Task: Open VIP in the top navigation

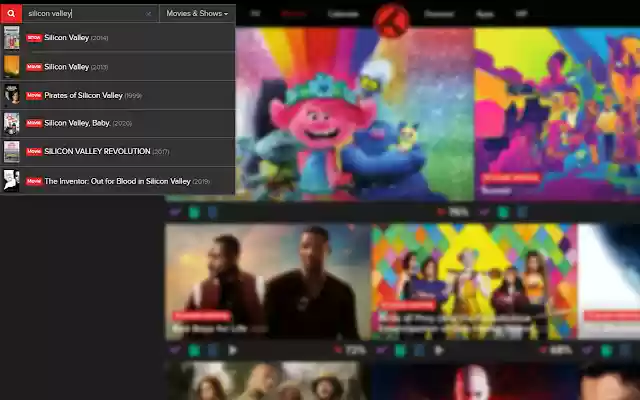Action: point(521,14)
